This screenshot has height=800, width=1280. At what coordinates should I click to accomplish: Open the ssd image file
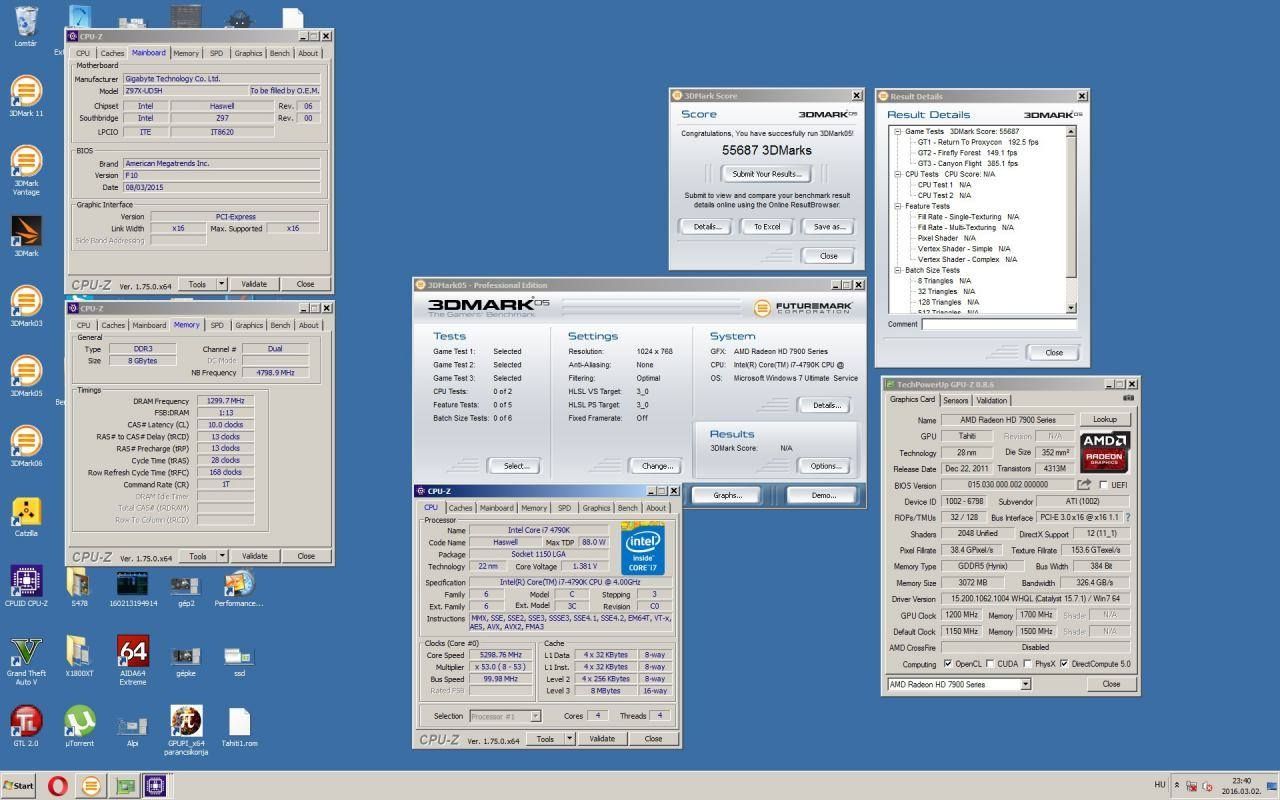pyautogui.click(x=239, y=659)
